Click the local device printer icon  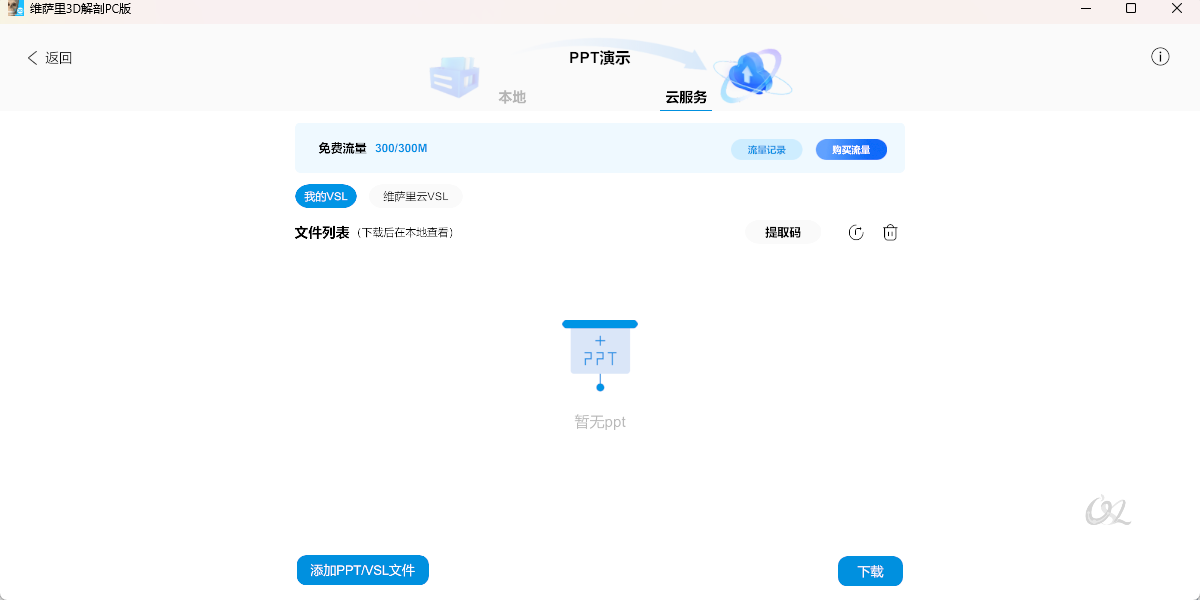coord(455,76)
